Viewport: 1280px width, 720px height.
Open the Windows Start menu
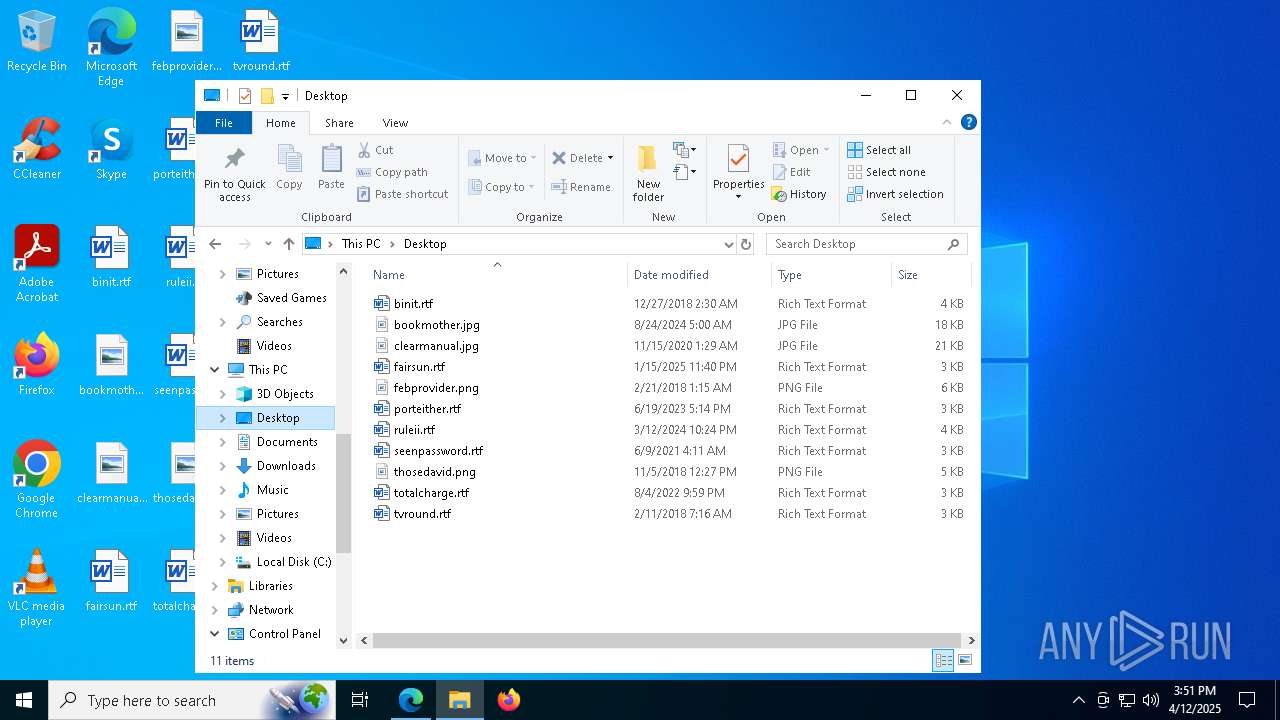click(24, 700)
